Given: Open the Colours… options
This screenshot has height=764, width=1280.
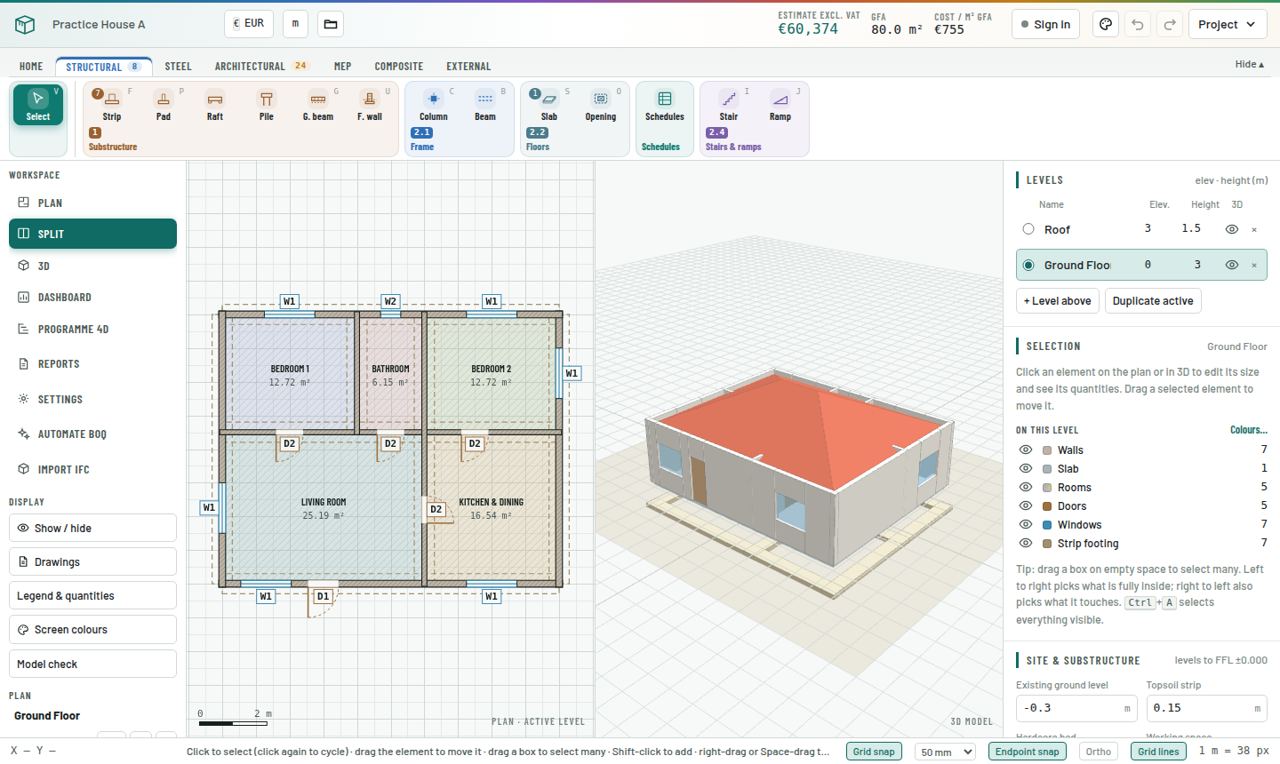Looking at the screenshot, I should [1248, 430].
